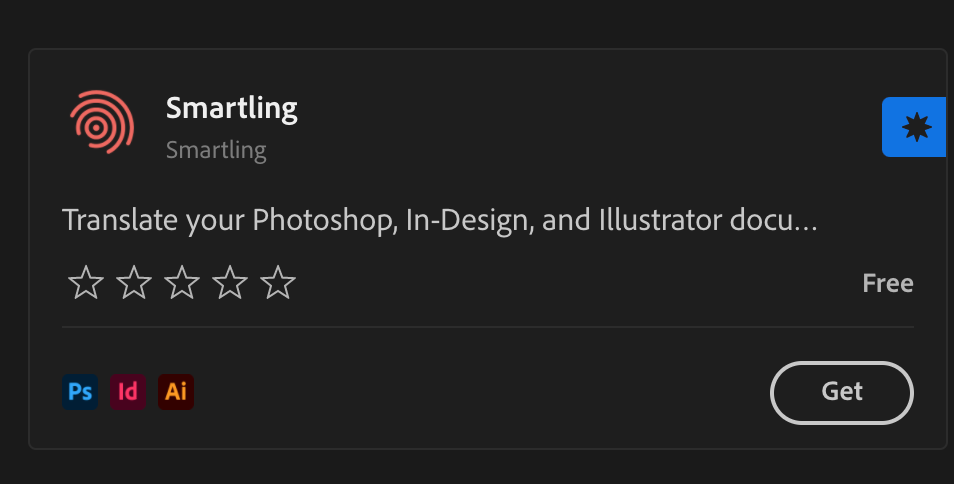This screenshot has height=484, width=954.
Task: Select the third rating star
Action: tap(182, 283)
